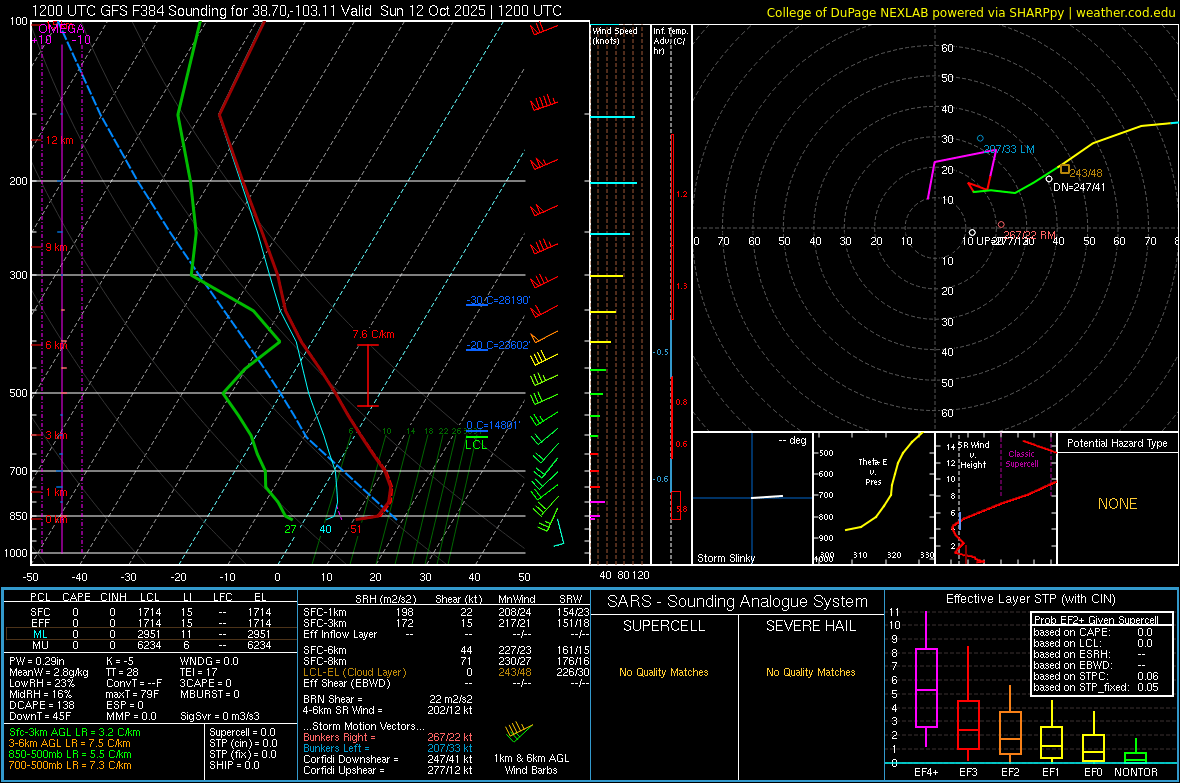The width and height of the screenshot is (1180, 783).
Task: Click the NONE hazard type text
Action: pos(1118,504)
